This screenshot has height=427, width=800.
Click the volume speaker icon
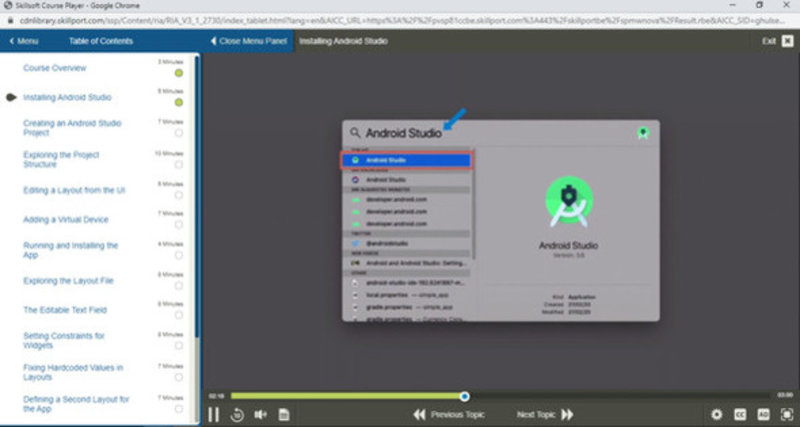tap(261, 415)
